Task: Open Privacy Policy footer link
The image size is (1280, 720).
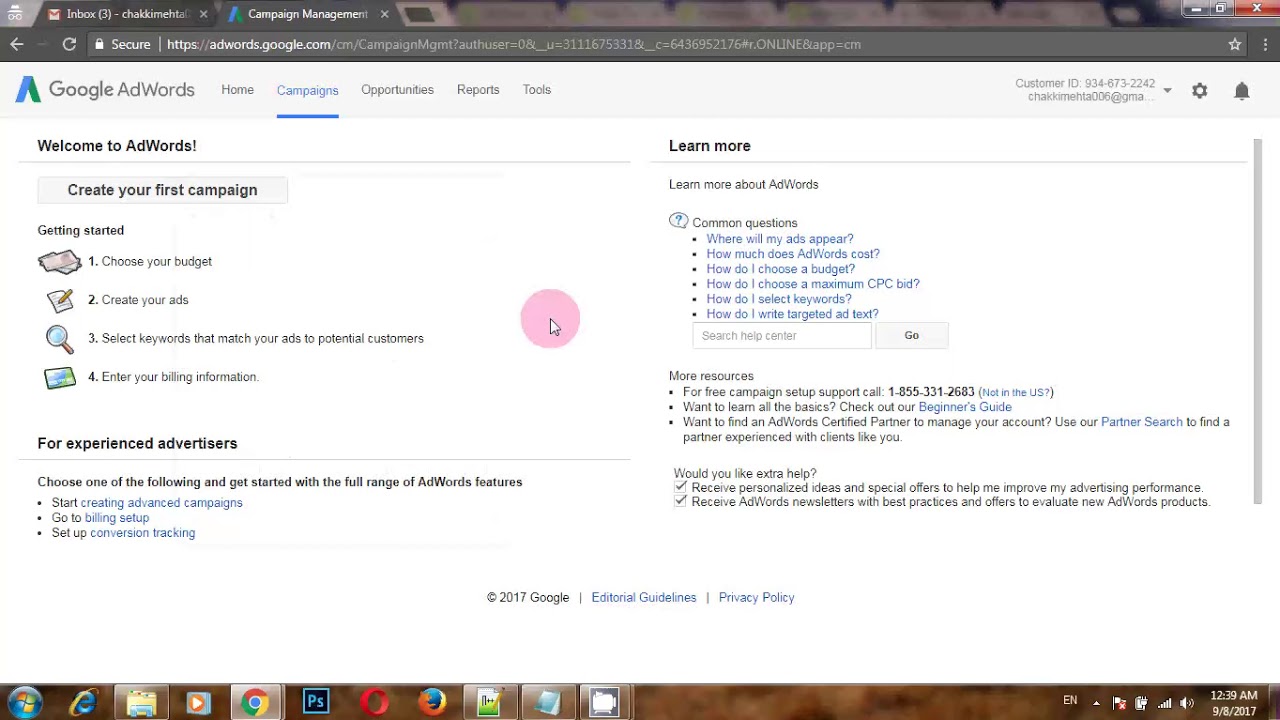Action: (x=757, y=598)
